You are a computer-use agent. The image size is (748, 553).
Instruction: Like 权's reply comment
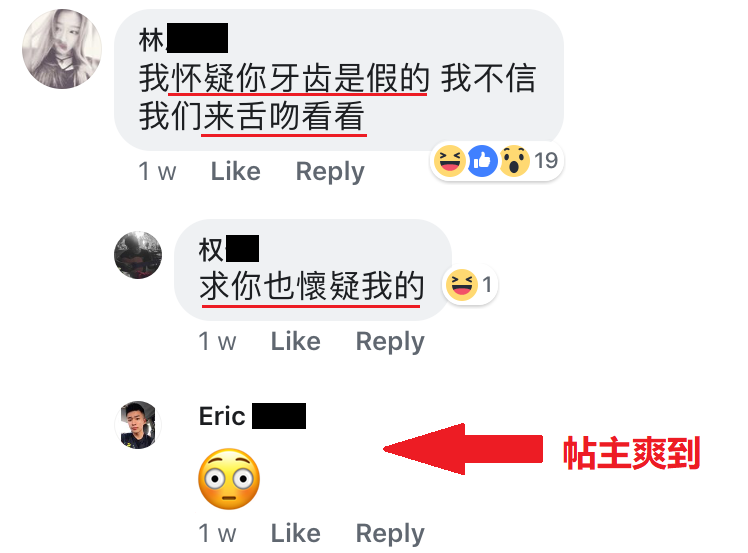coord(296,342)
